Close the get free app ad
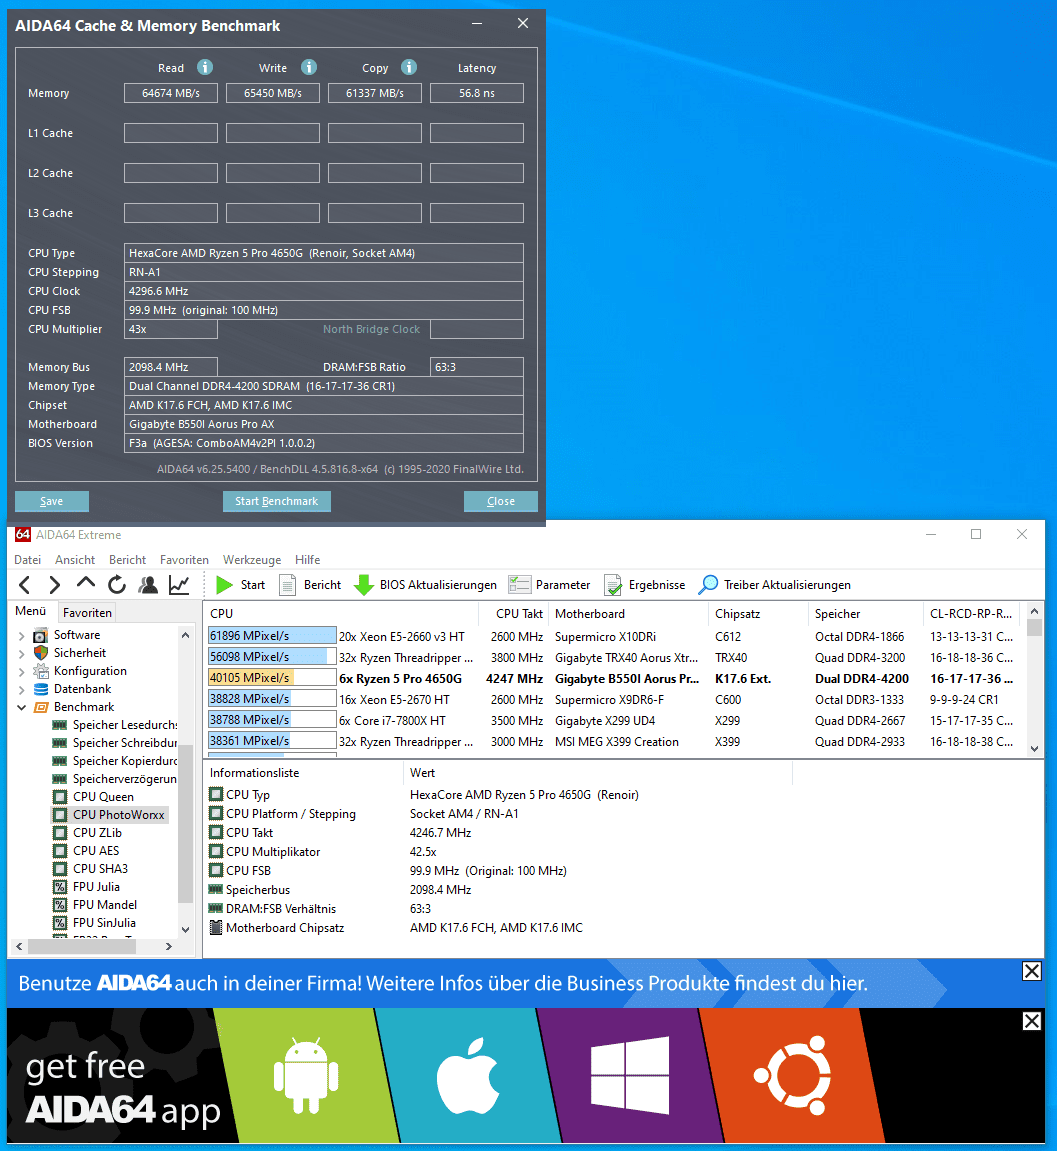Image resolution: width=1057 pixels, height=1151 pixels. 1031,1021
